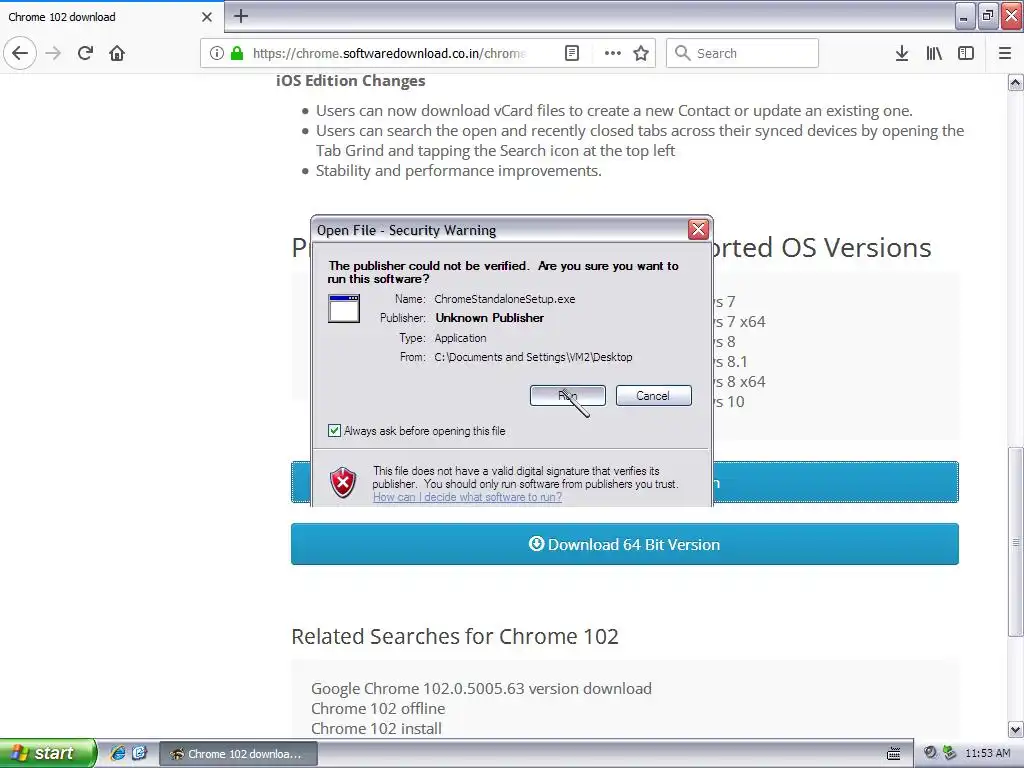1024x768 pixels.
Task: Click Cancel in the security warning
Action: 653,396
